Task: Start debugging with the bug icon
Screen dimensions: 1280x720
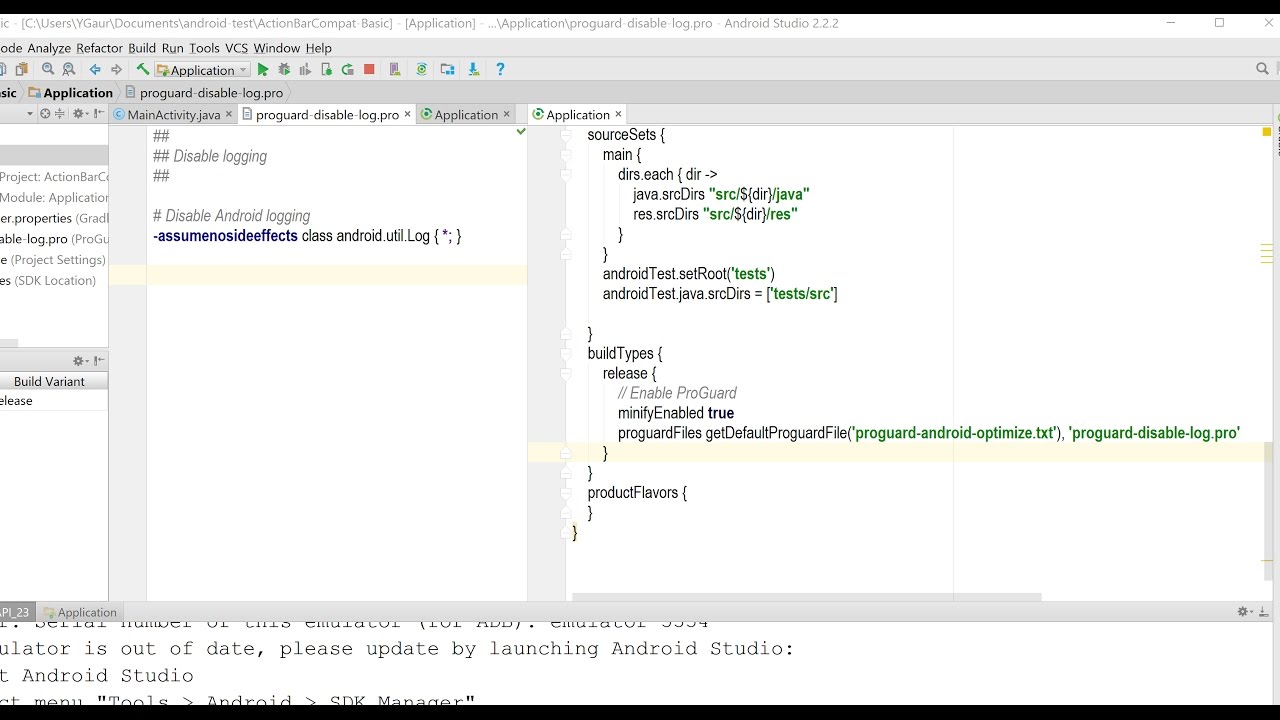Action: [284, 70]
